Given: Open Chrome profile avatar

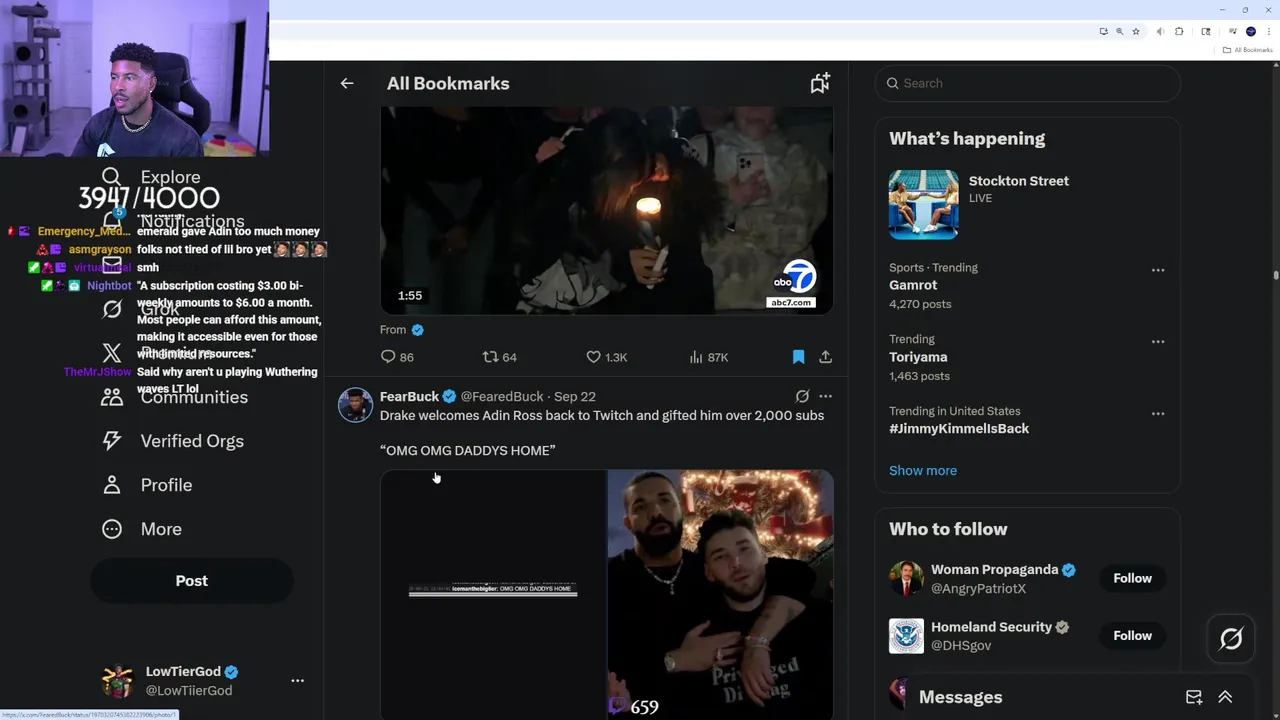Looking at the screenshot, I should pyautogui.click(x=1251, y=31).
